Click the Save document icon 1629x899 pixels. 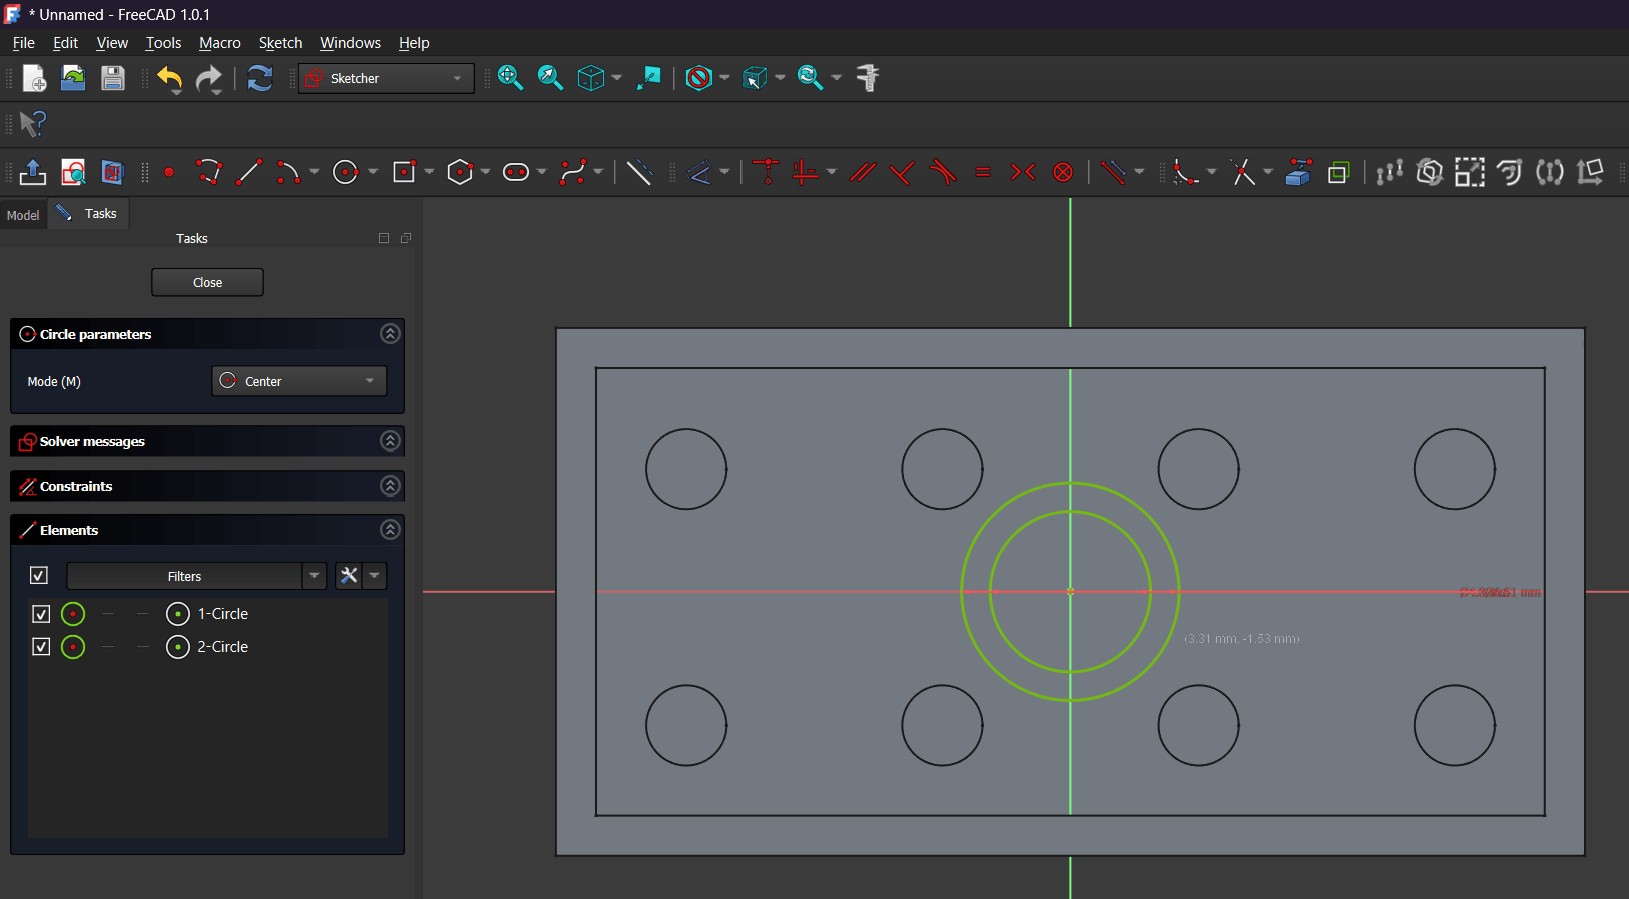pos(113,79)
